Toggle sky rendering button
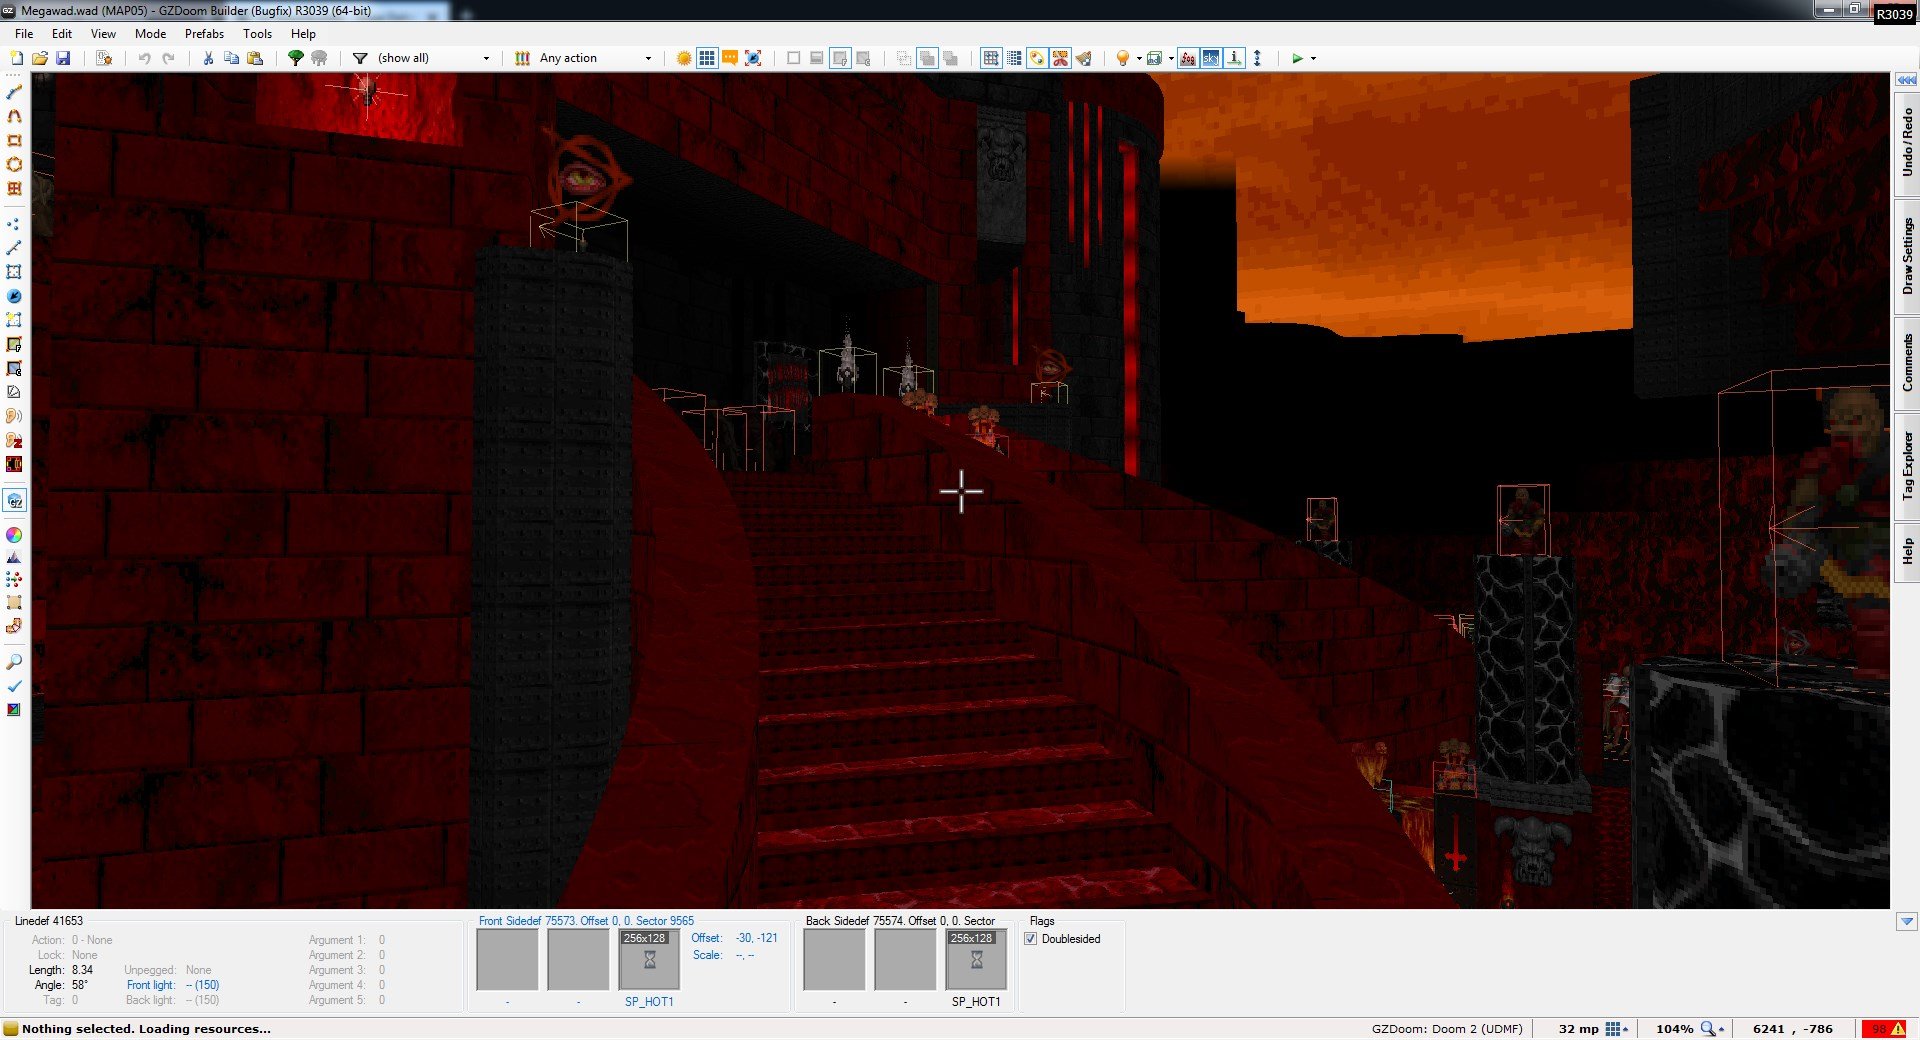This screenshot has height=1040, width=1920. 1211,58
